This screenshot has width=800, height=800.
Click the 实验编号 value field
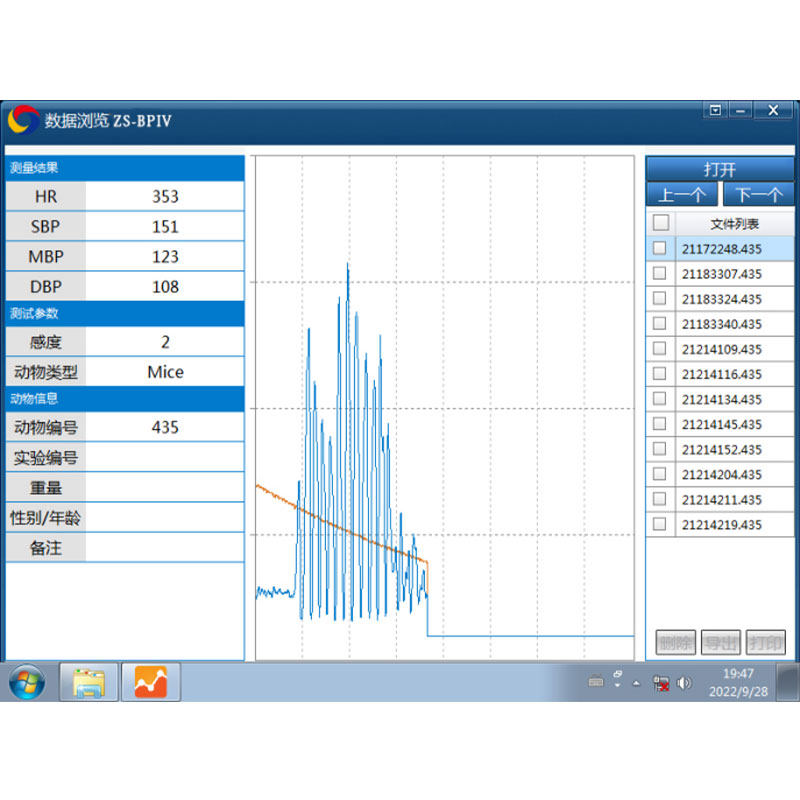[165, 457]
